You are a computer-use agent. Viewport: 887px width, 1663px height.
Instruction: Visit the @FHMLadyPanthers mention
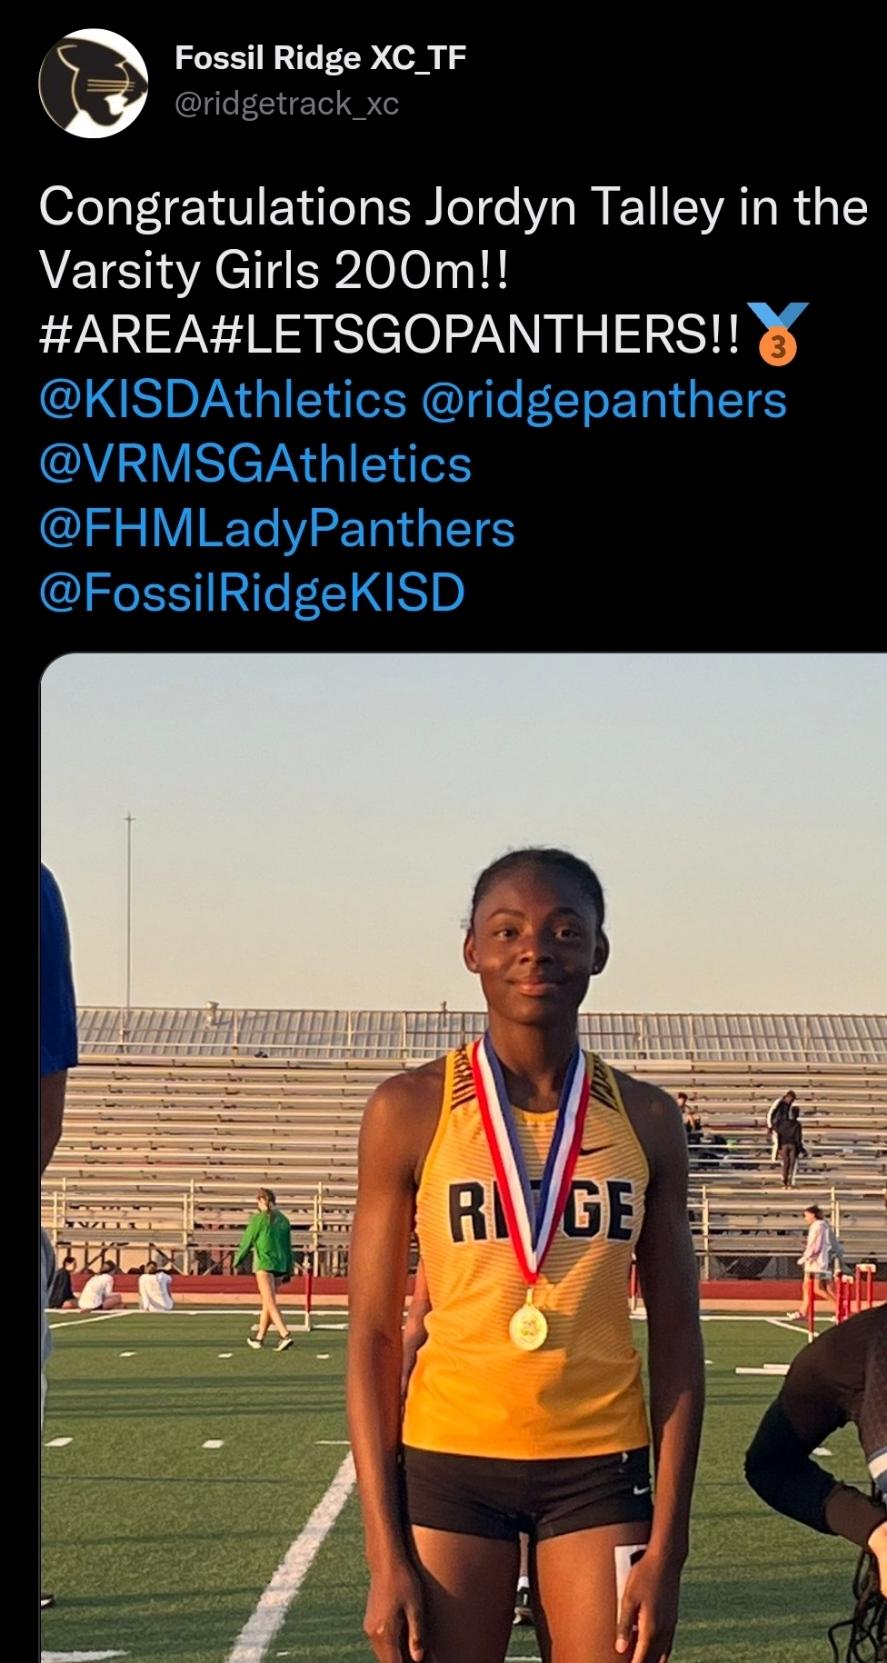point(276,529)
